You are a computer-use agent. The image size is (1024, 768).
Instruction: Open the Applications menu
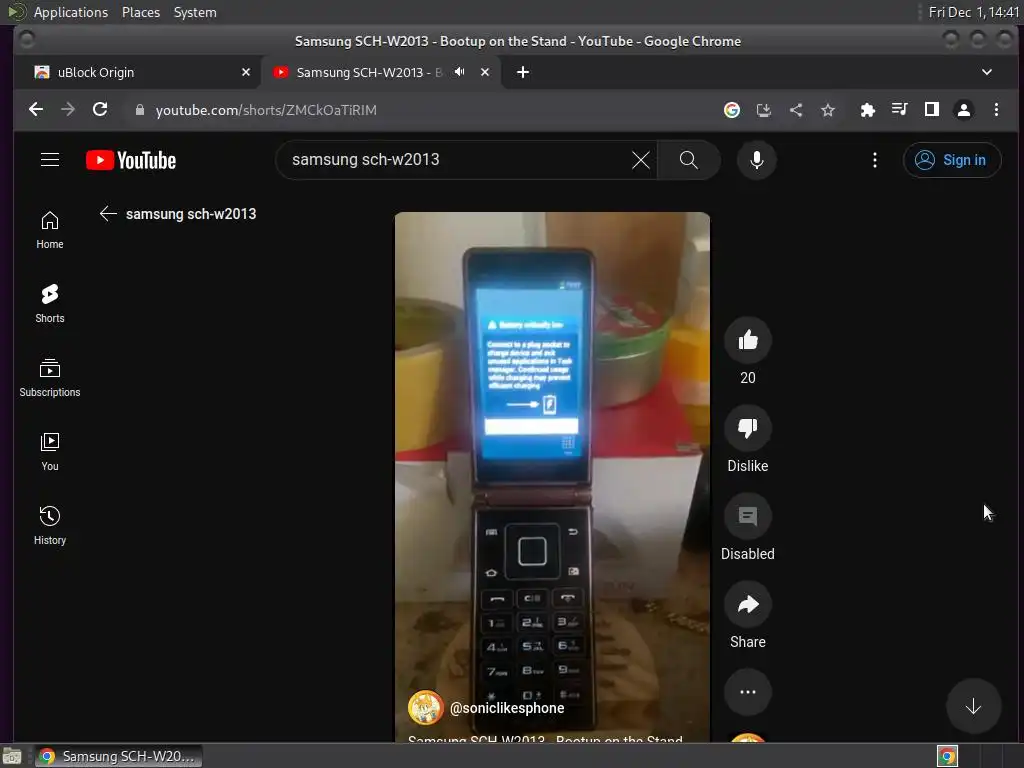coord(71,12)
